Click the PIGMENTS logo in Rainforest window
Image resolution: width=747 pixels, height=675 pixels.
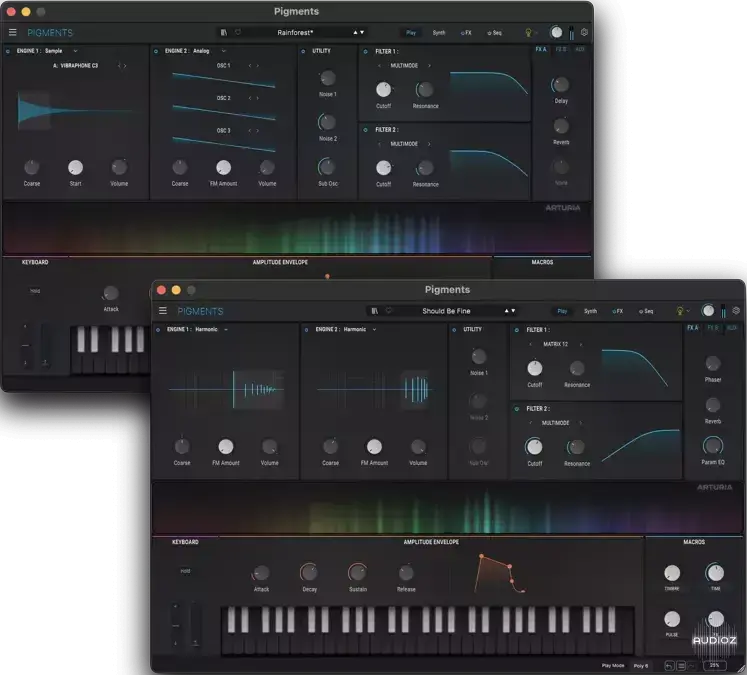(x=50, y=32)
